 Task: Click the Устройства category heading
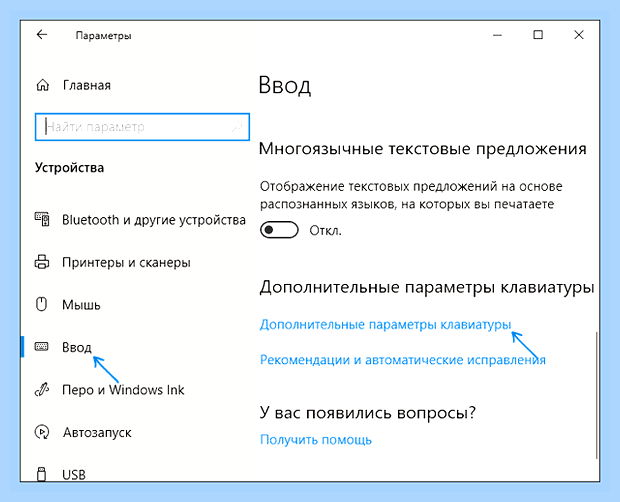[x=69, y=168]
